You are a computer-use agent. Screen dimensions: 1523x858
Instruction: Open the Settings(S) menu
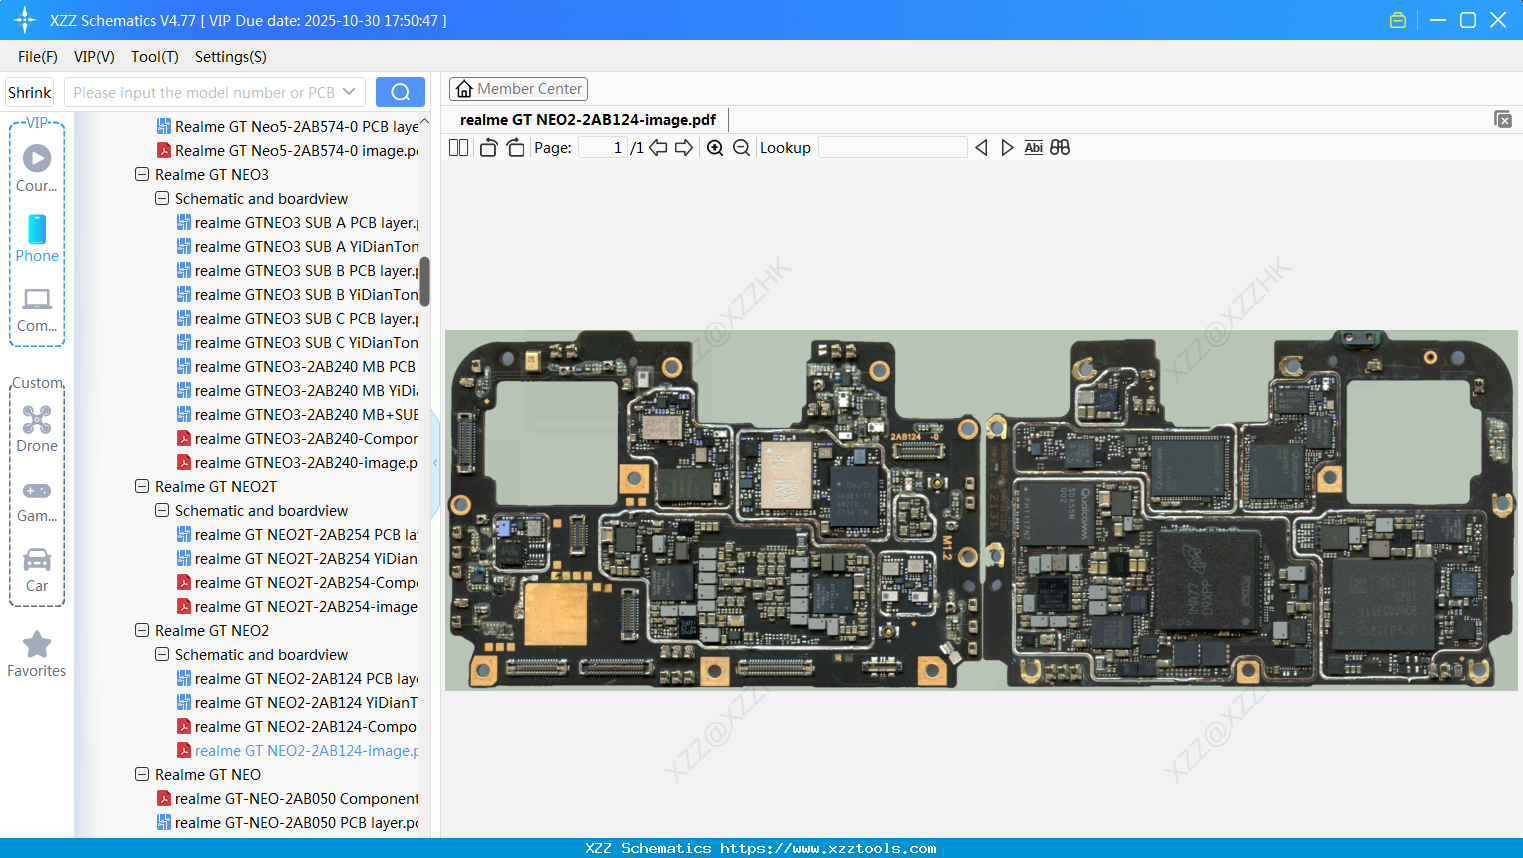[231, 57]
